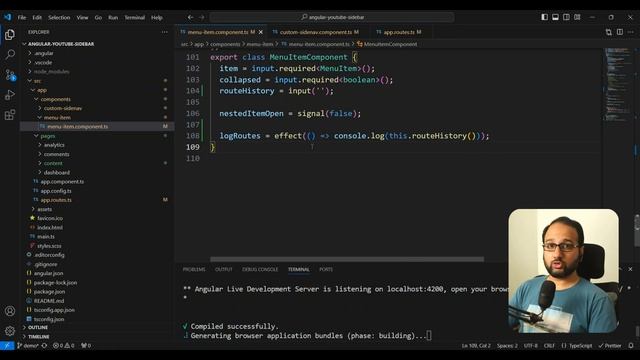Image resolution: width=640 pixels, height=360 pixels.
Task: Collapse the src folder
Action: tap(38, 81)
